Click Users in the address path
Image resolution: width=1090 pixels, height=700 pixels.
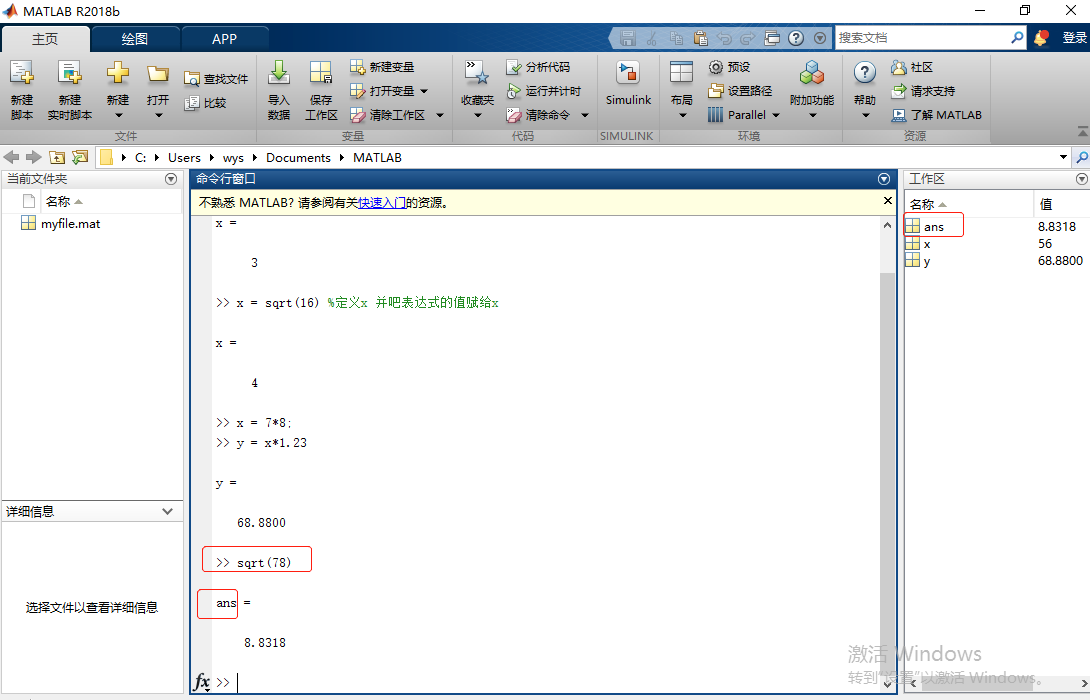click(184, 158)
